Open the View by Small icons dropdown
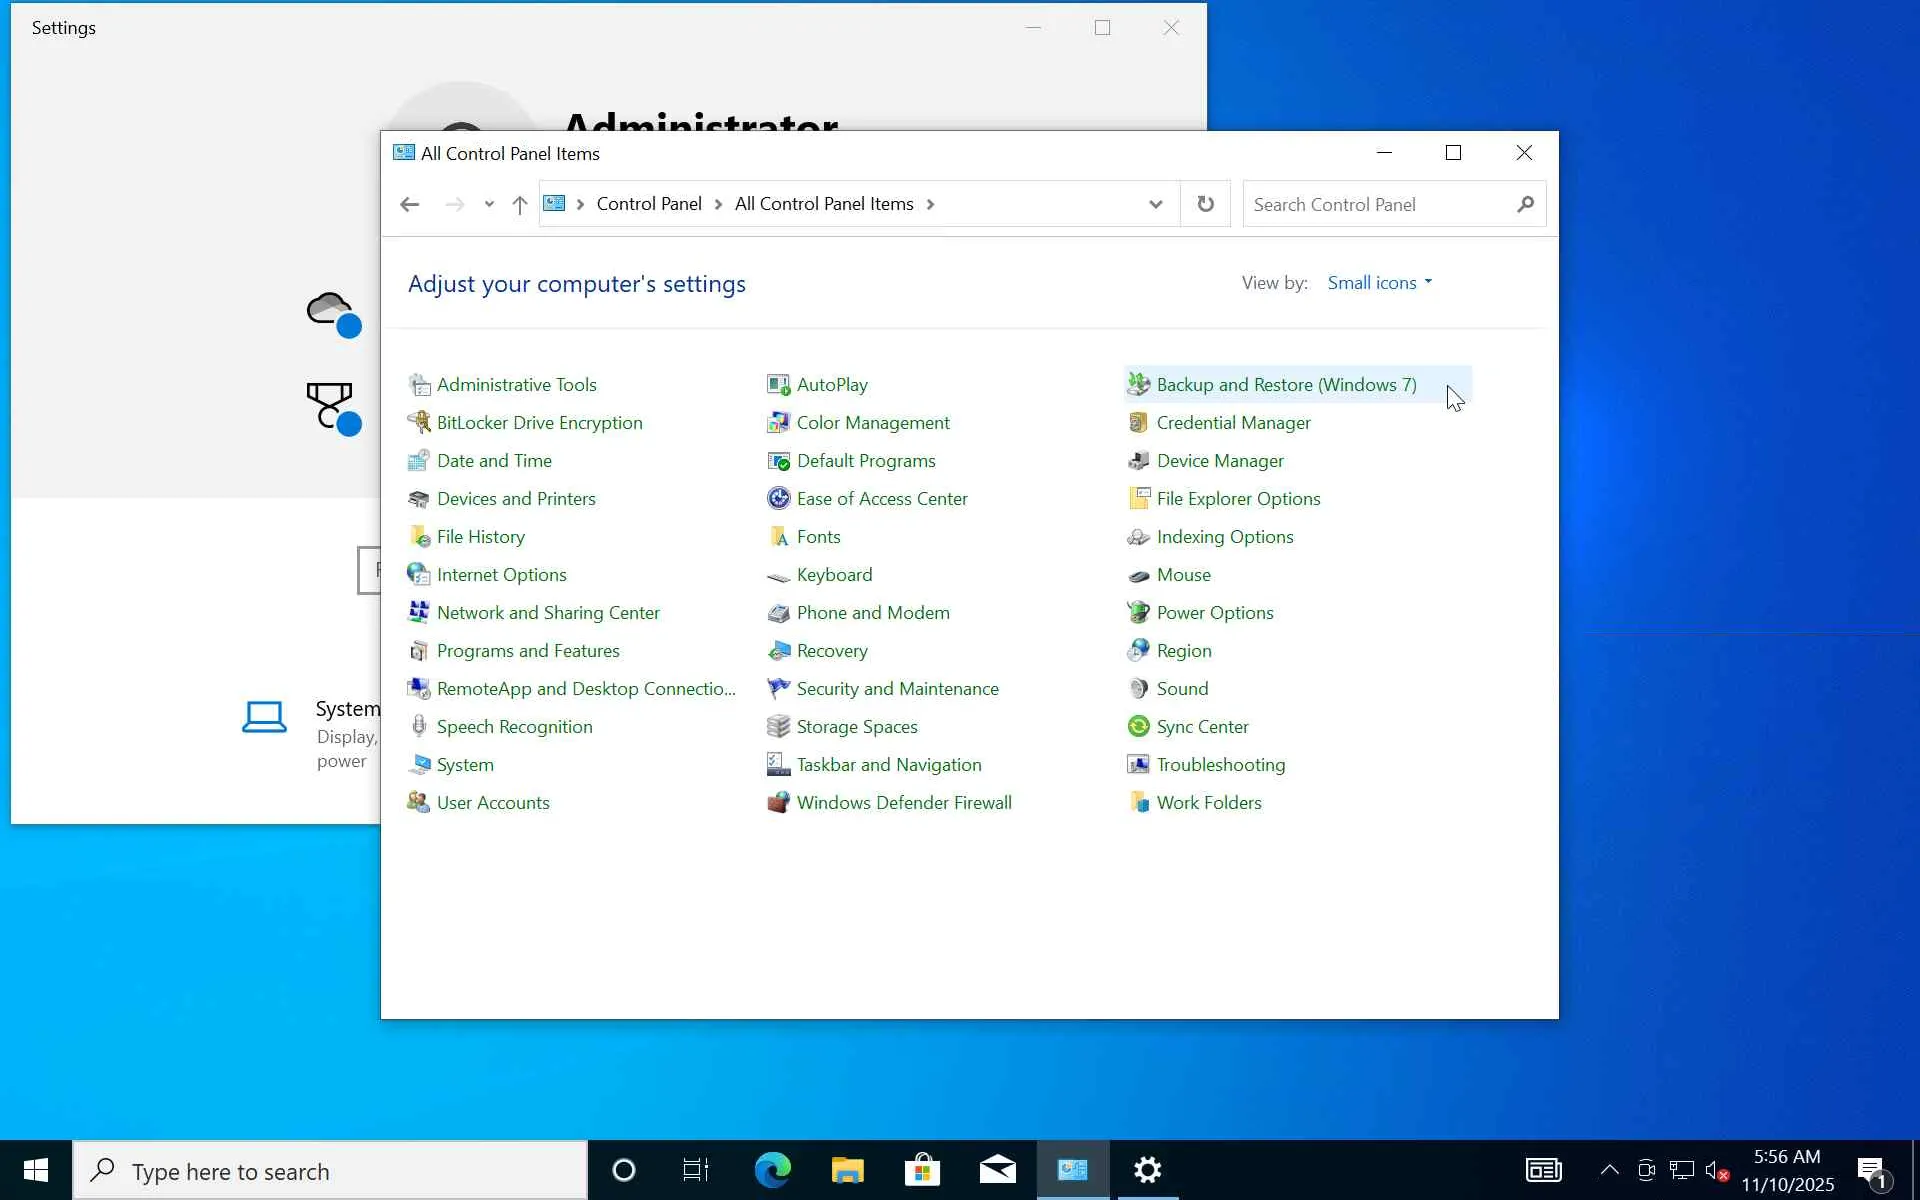The image size is (1920, 1200). (1379, 283)
